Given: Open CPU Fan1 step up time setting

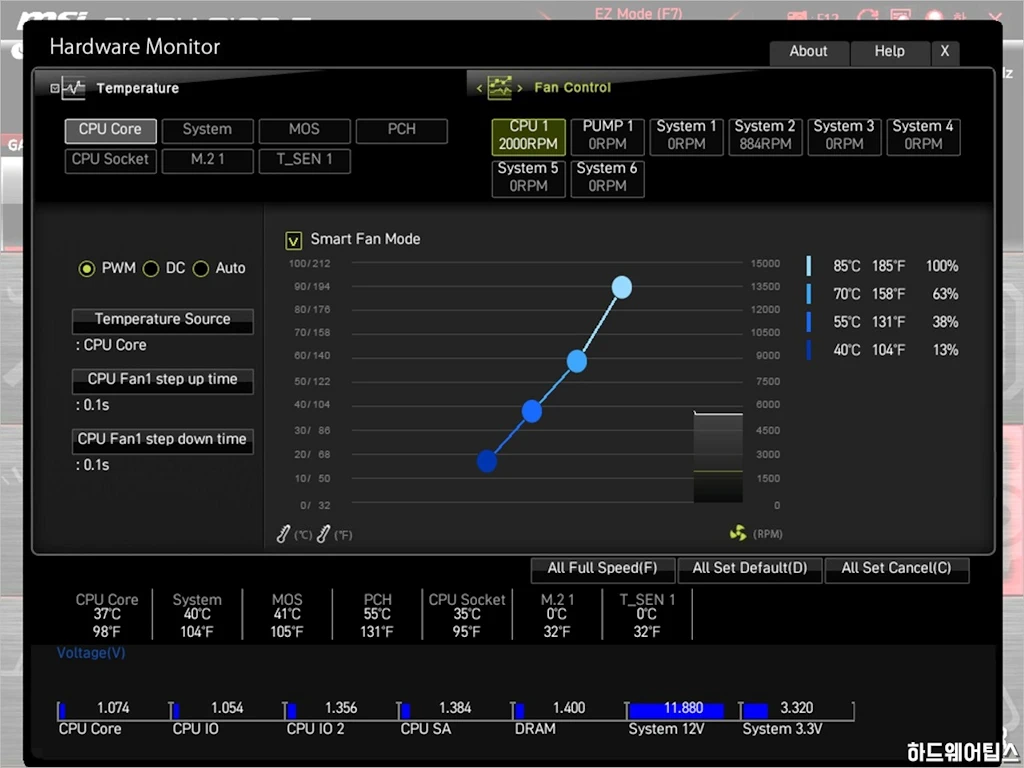Looking at the screenshot, I should tap(163, 381).
